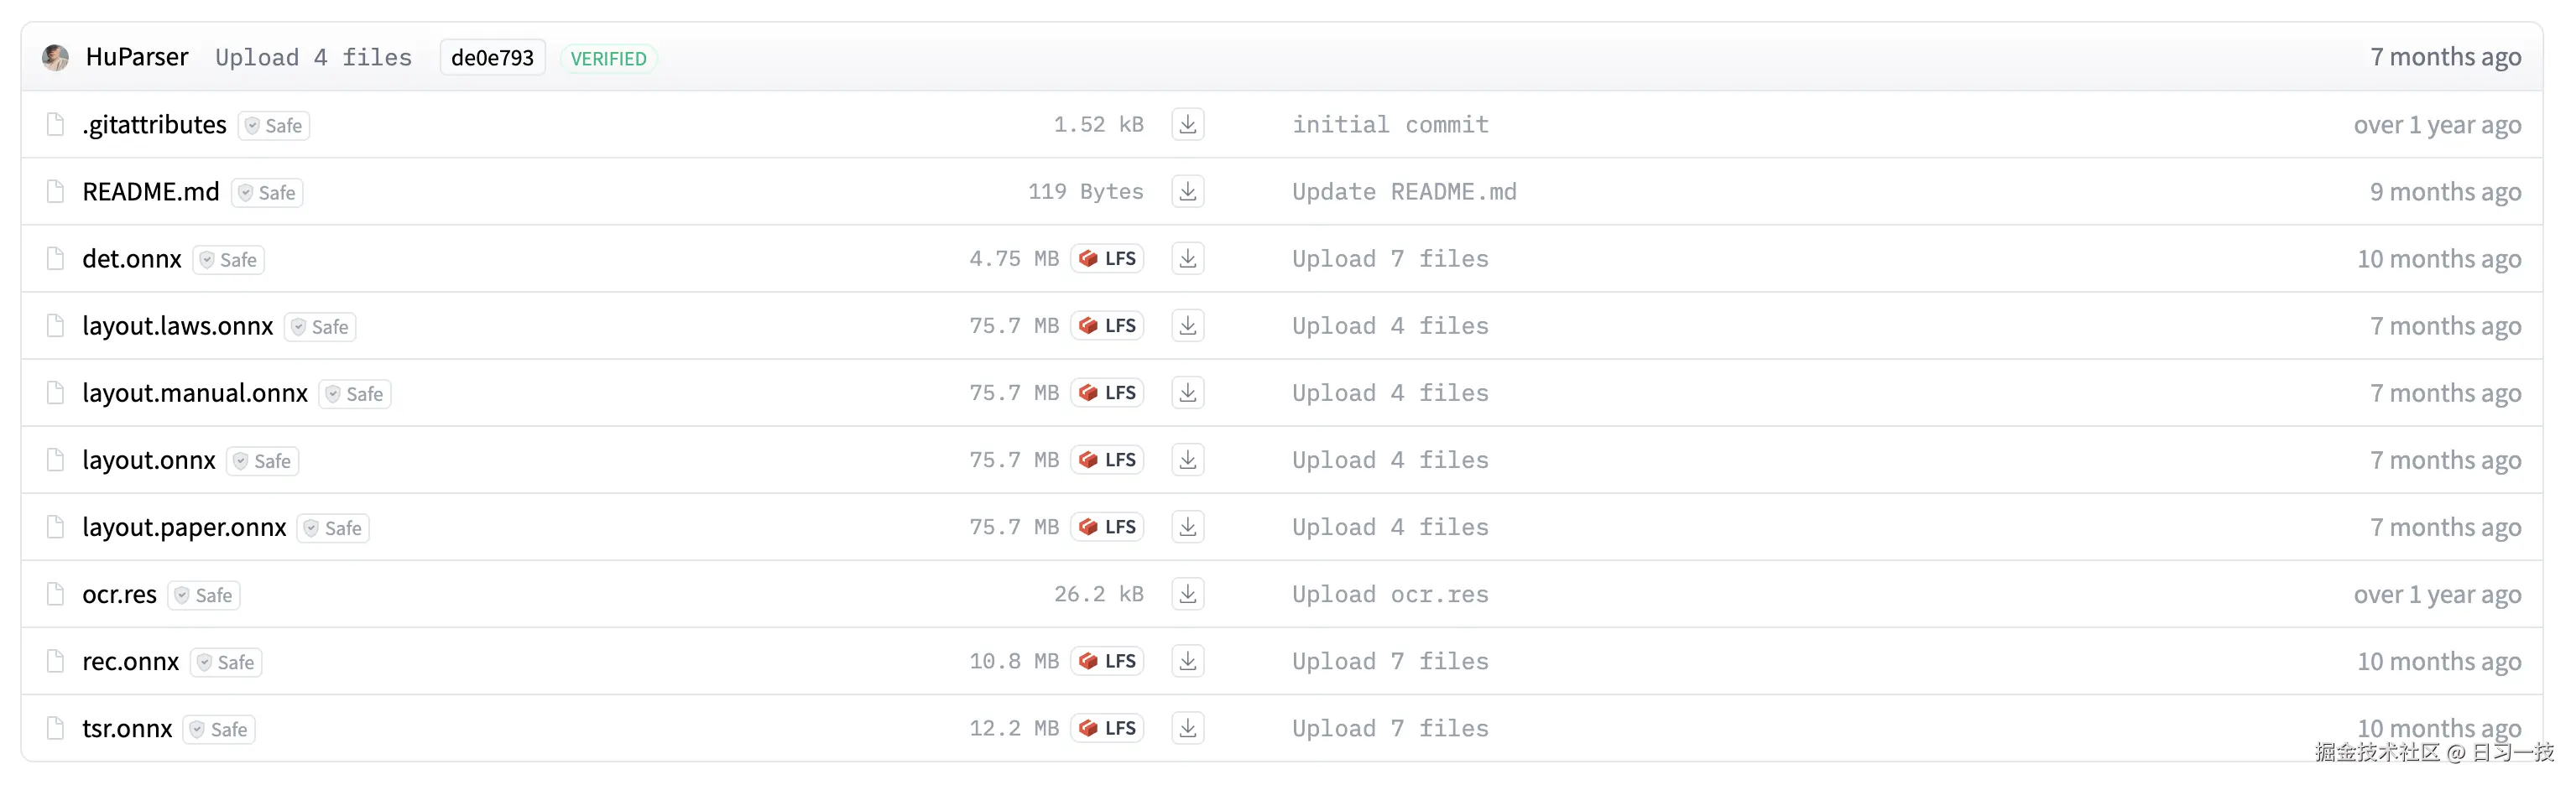Download the tsr.onnx model
The height and width of the screenshot is (785, 2576).
1187,728
